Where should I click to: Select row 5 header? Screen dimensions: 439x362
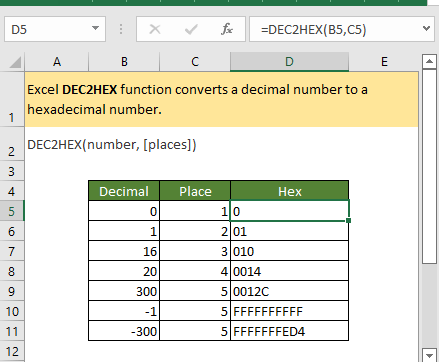(12, 211)
